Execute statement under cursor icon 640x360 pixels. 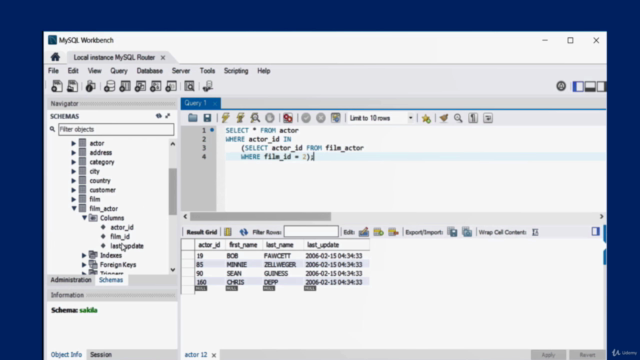click(x=240, y=118)
